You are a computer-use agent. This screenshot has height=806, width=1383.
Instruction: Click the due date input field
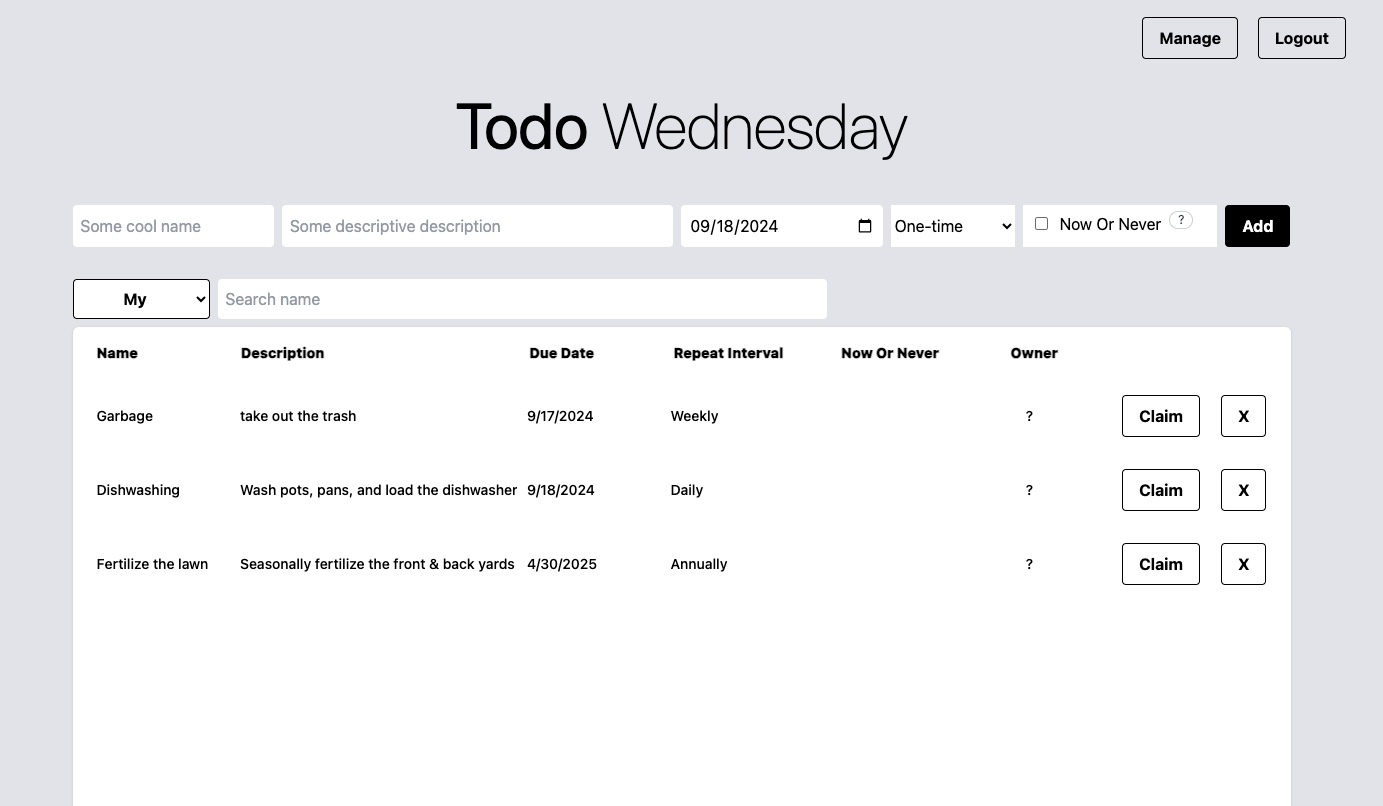pos(760,226)
